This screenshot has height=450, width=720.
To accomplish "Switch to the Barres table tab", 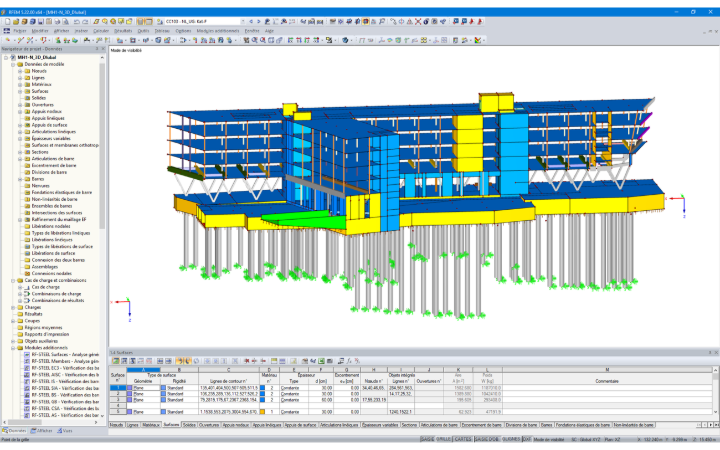I will [546, 425].
